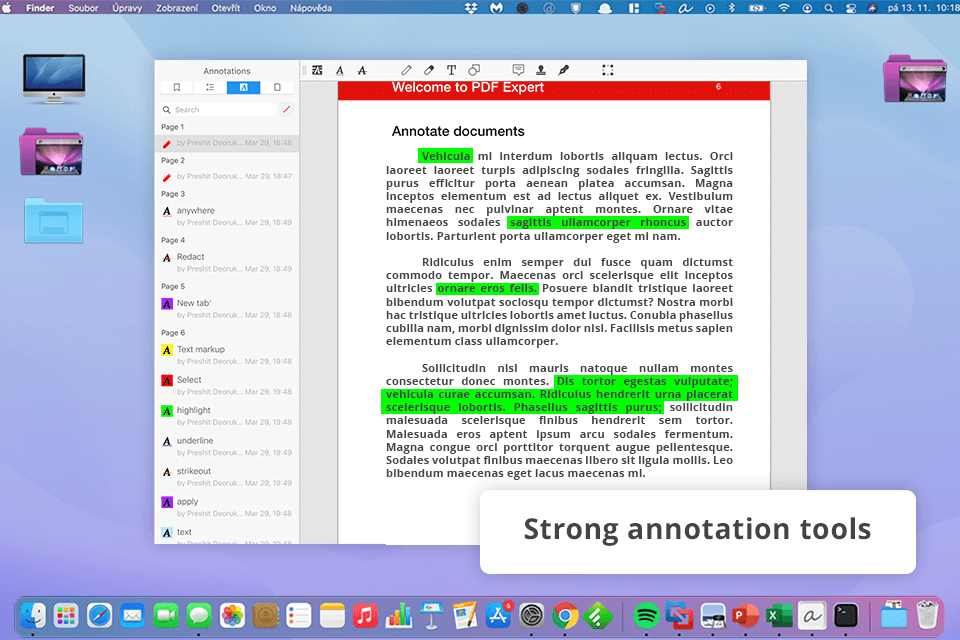Select the Highlight text tool

pos(317,71)
